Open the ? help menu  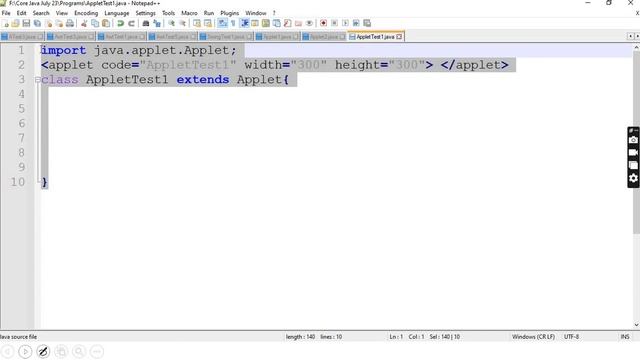coord(274,13)
